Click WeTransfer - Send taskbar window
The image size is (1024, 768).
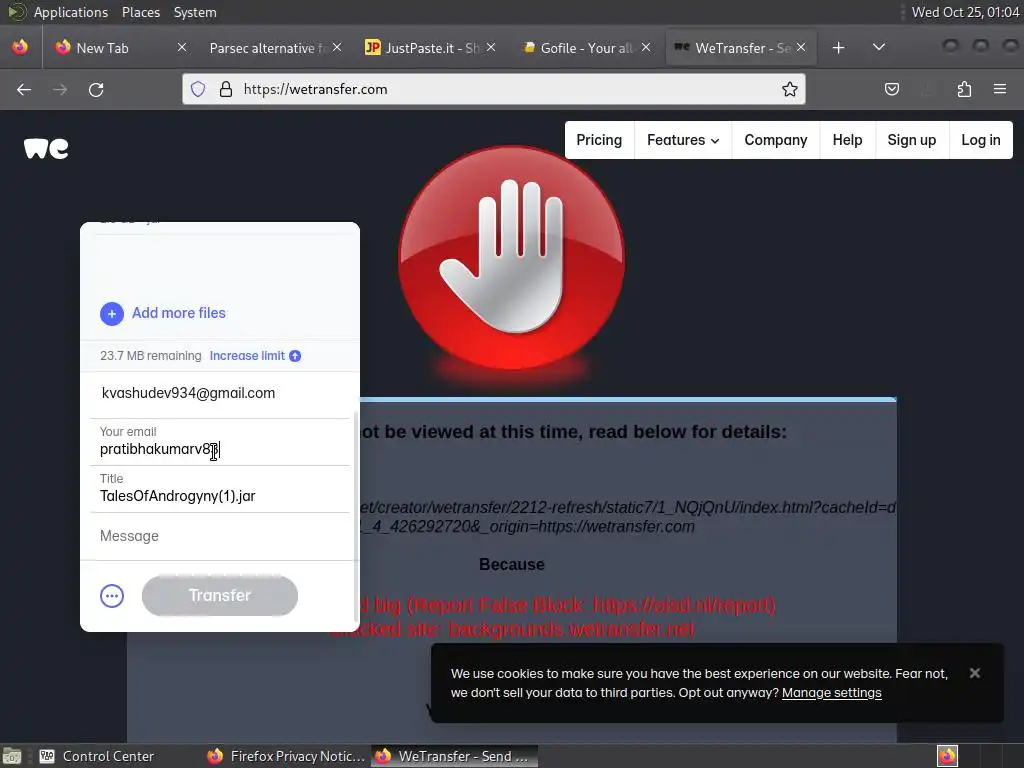tap(454, 756)
